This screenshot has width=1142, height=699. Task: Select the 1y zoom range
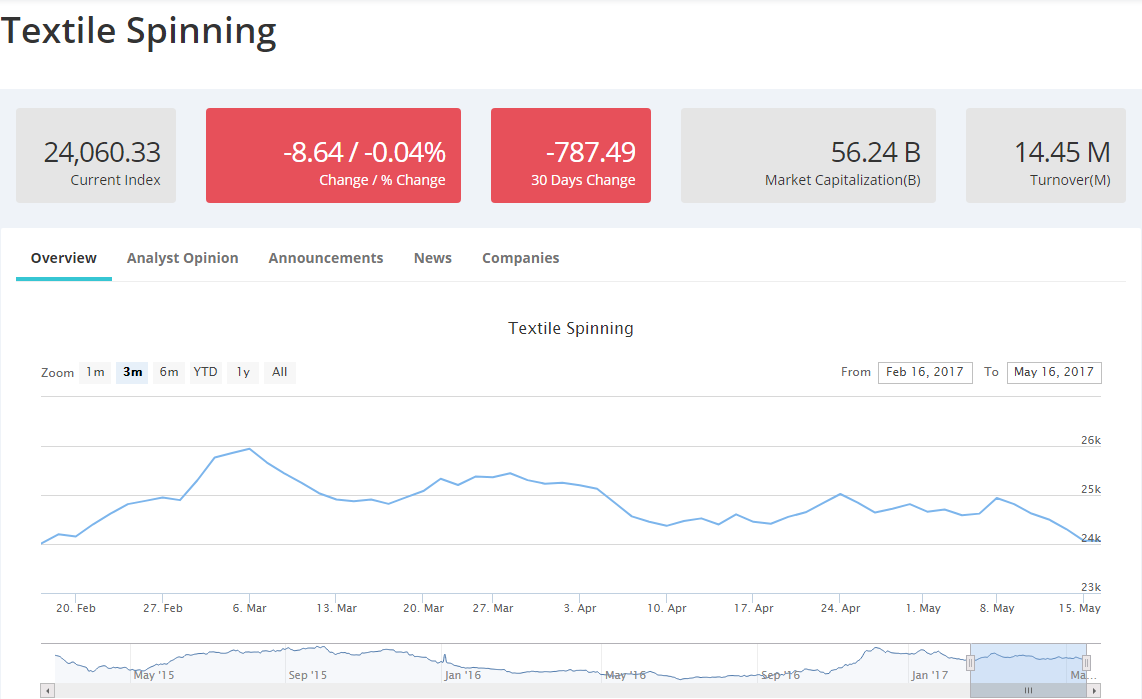[242, 372]
